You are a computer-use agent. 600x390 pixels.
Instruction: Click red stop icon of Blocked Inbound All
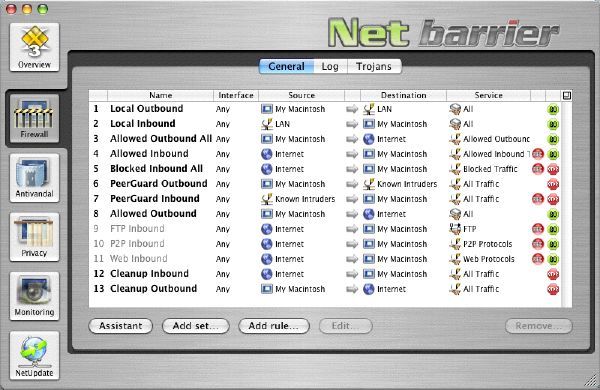pos(553,169)
